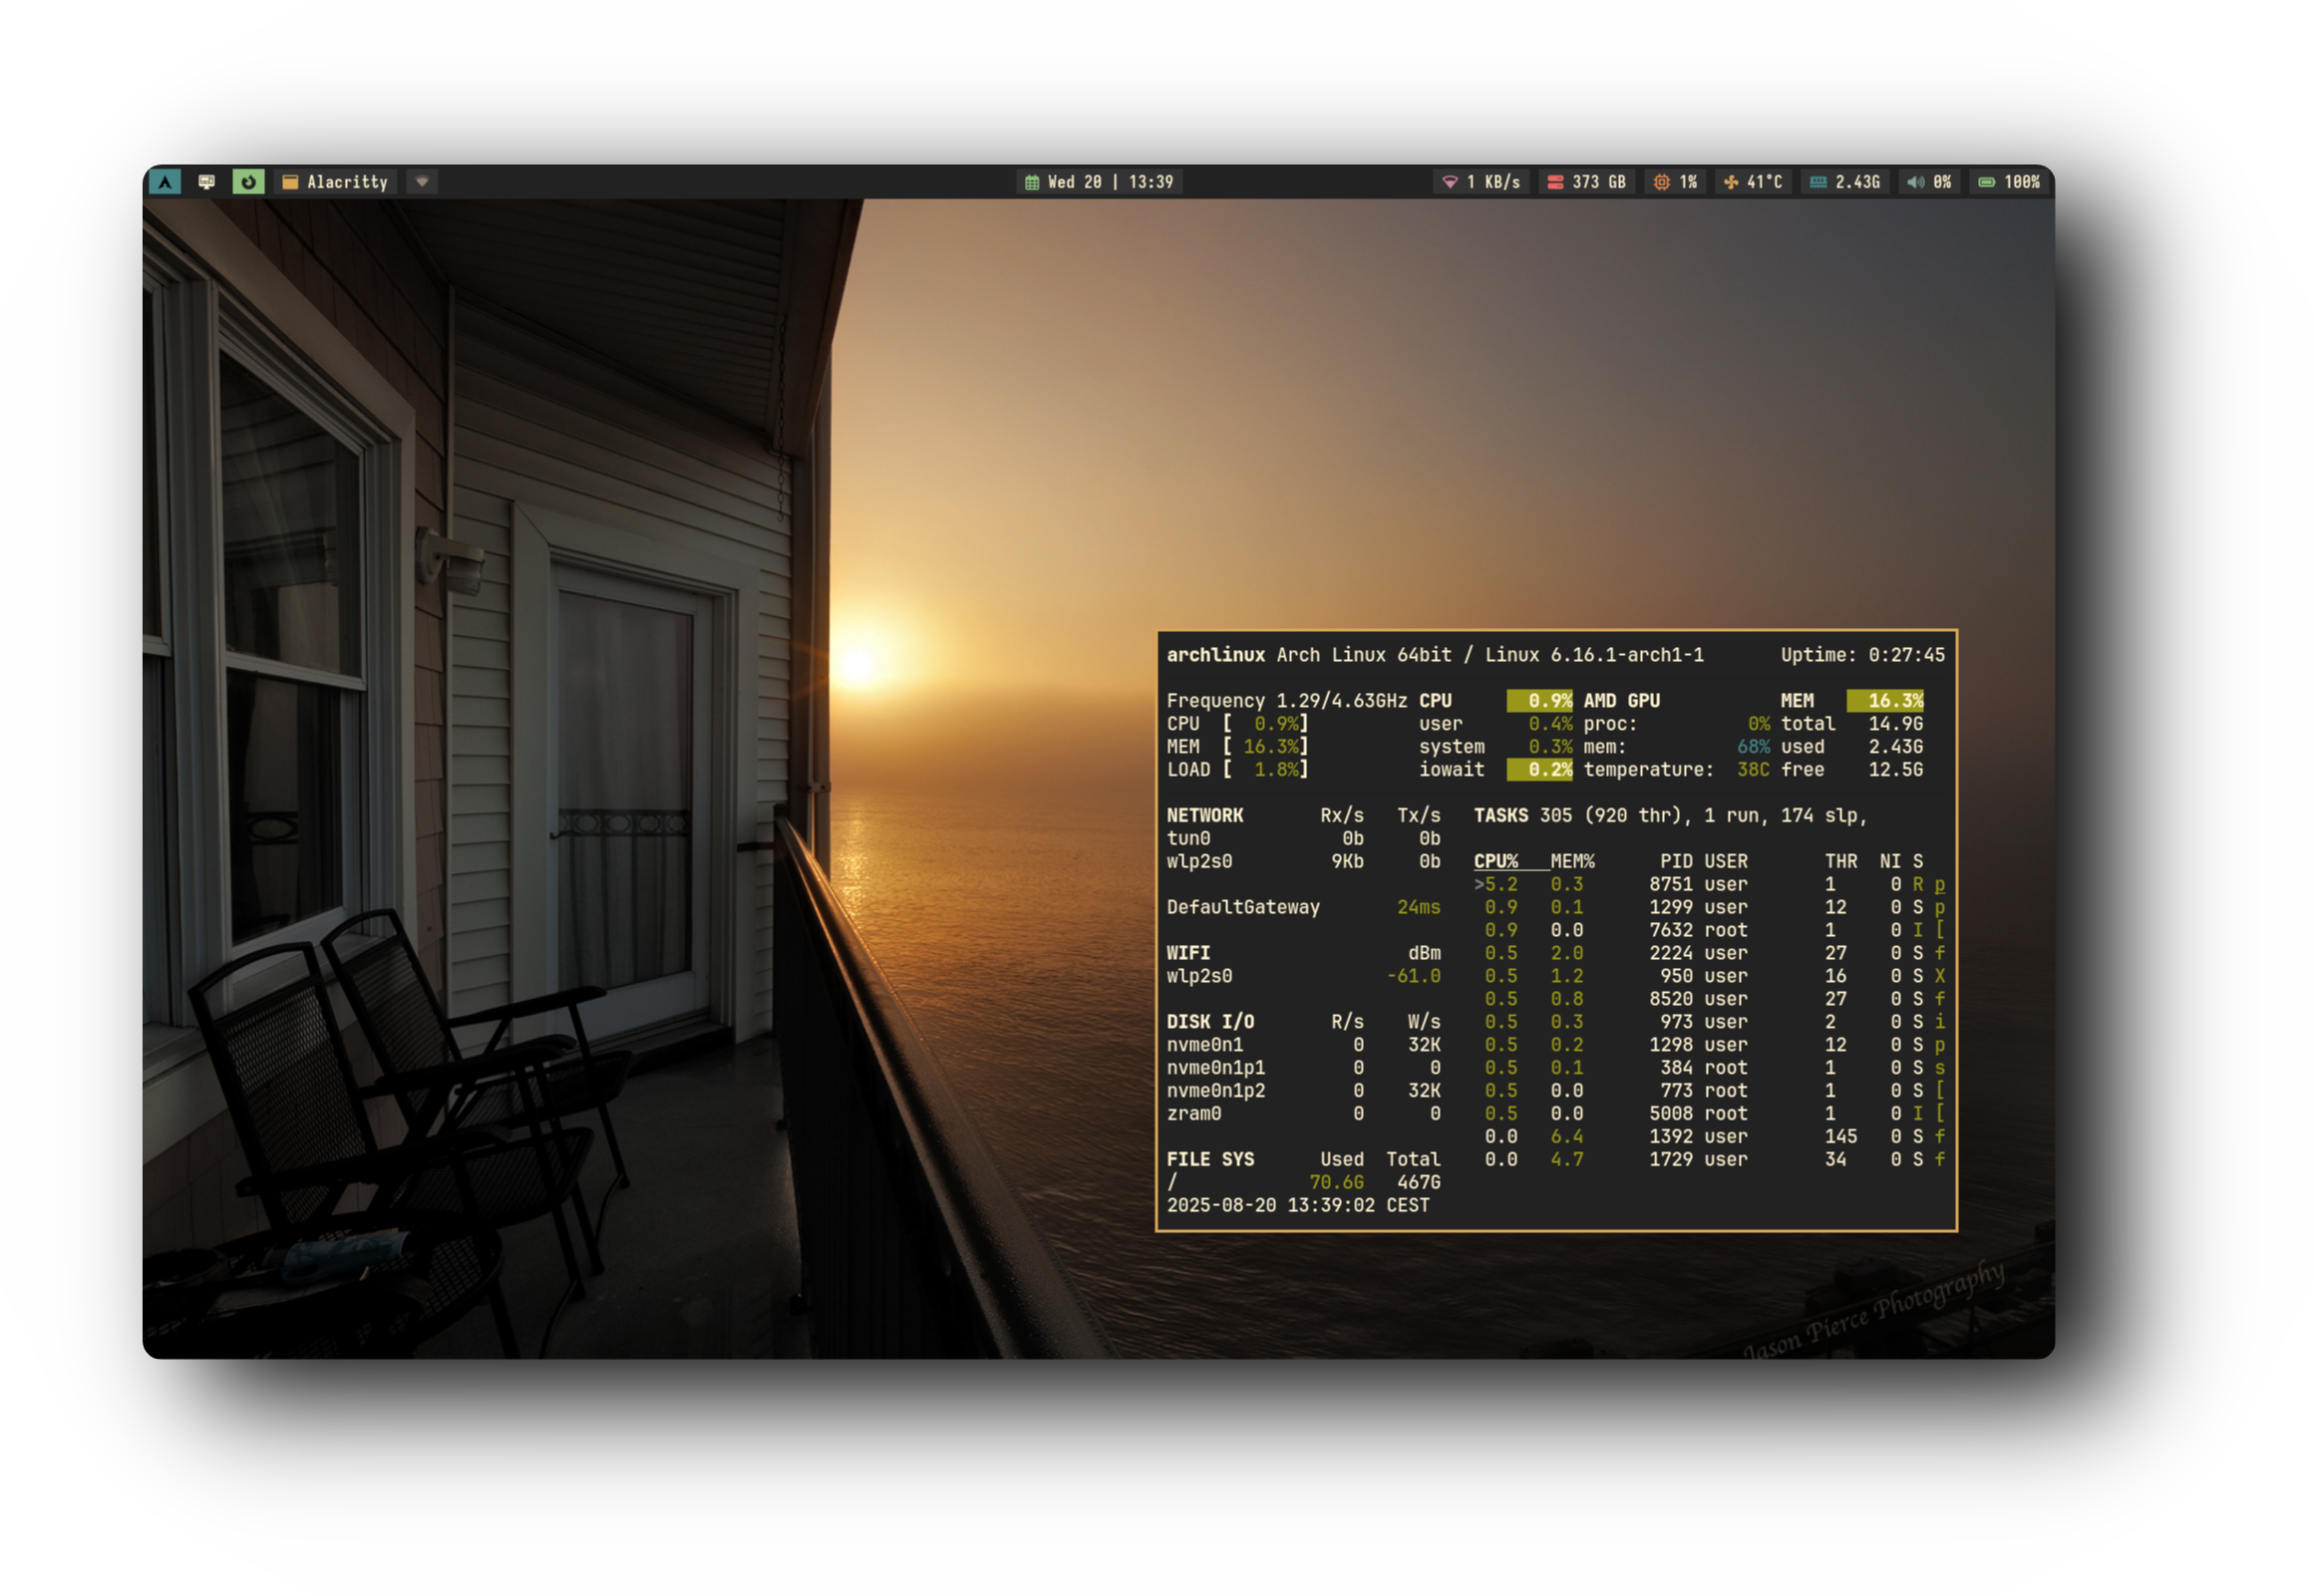Click the WiFi network speed indicator
2314x1596 pixels.
(1481, 182)
